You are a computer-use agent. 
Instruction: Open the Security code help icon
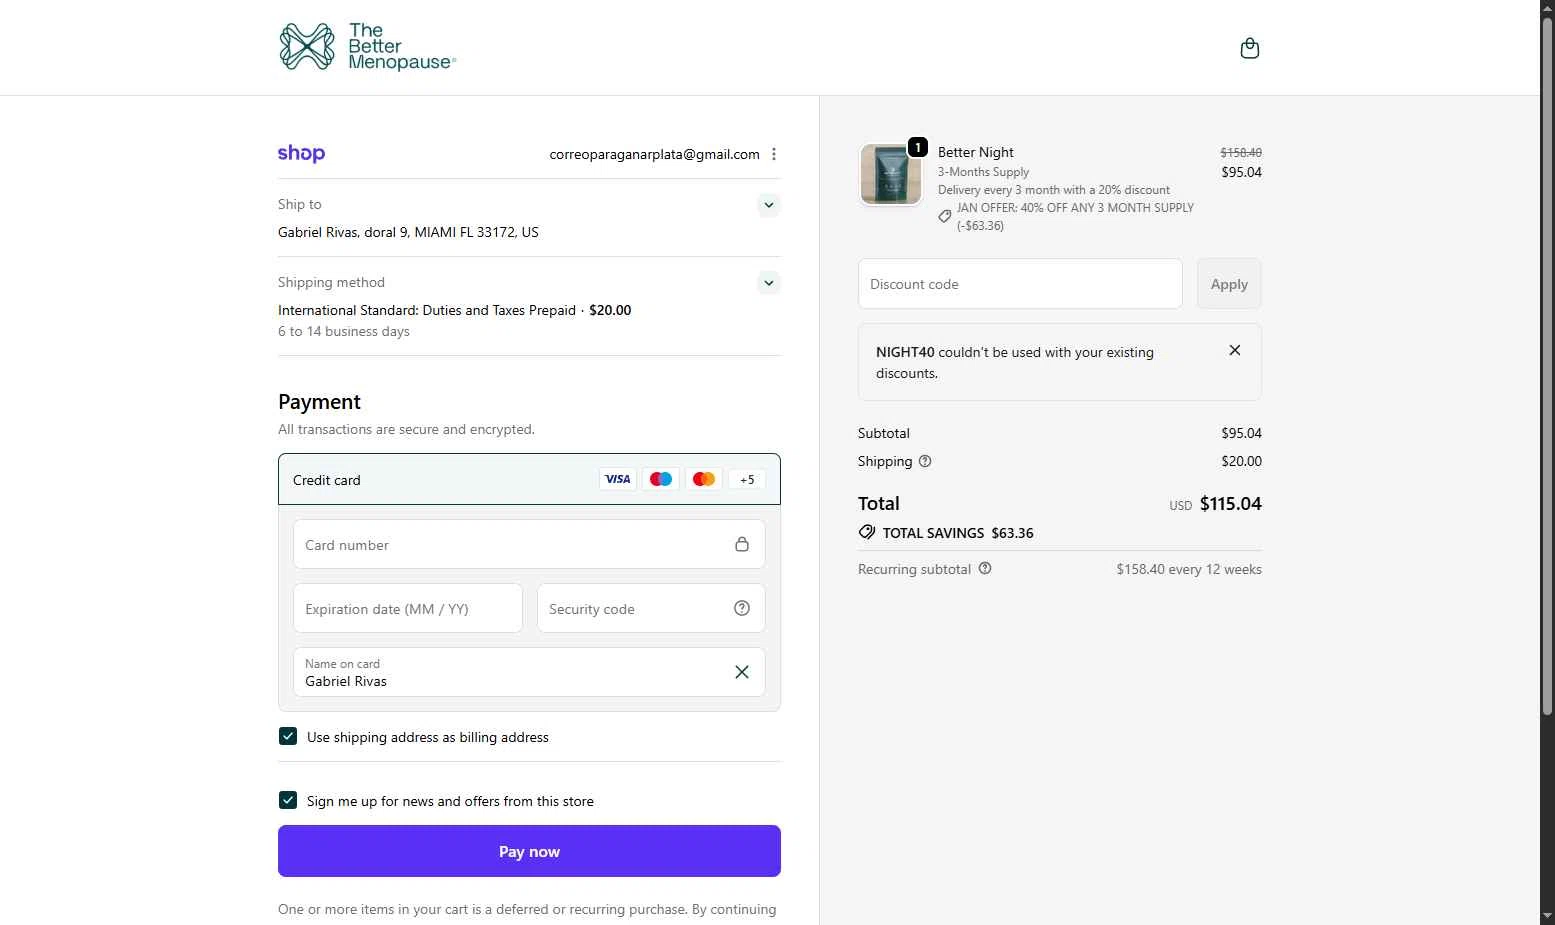click(x=742, y=608)
